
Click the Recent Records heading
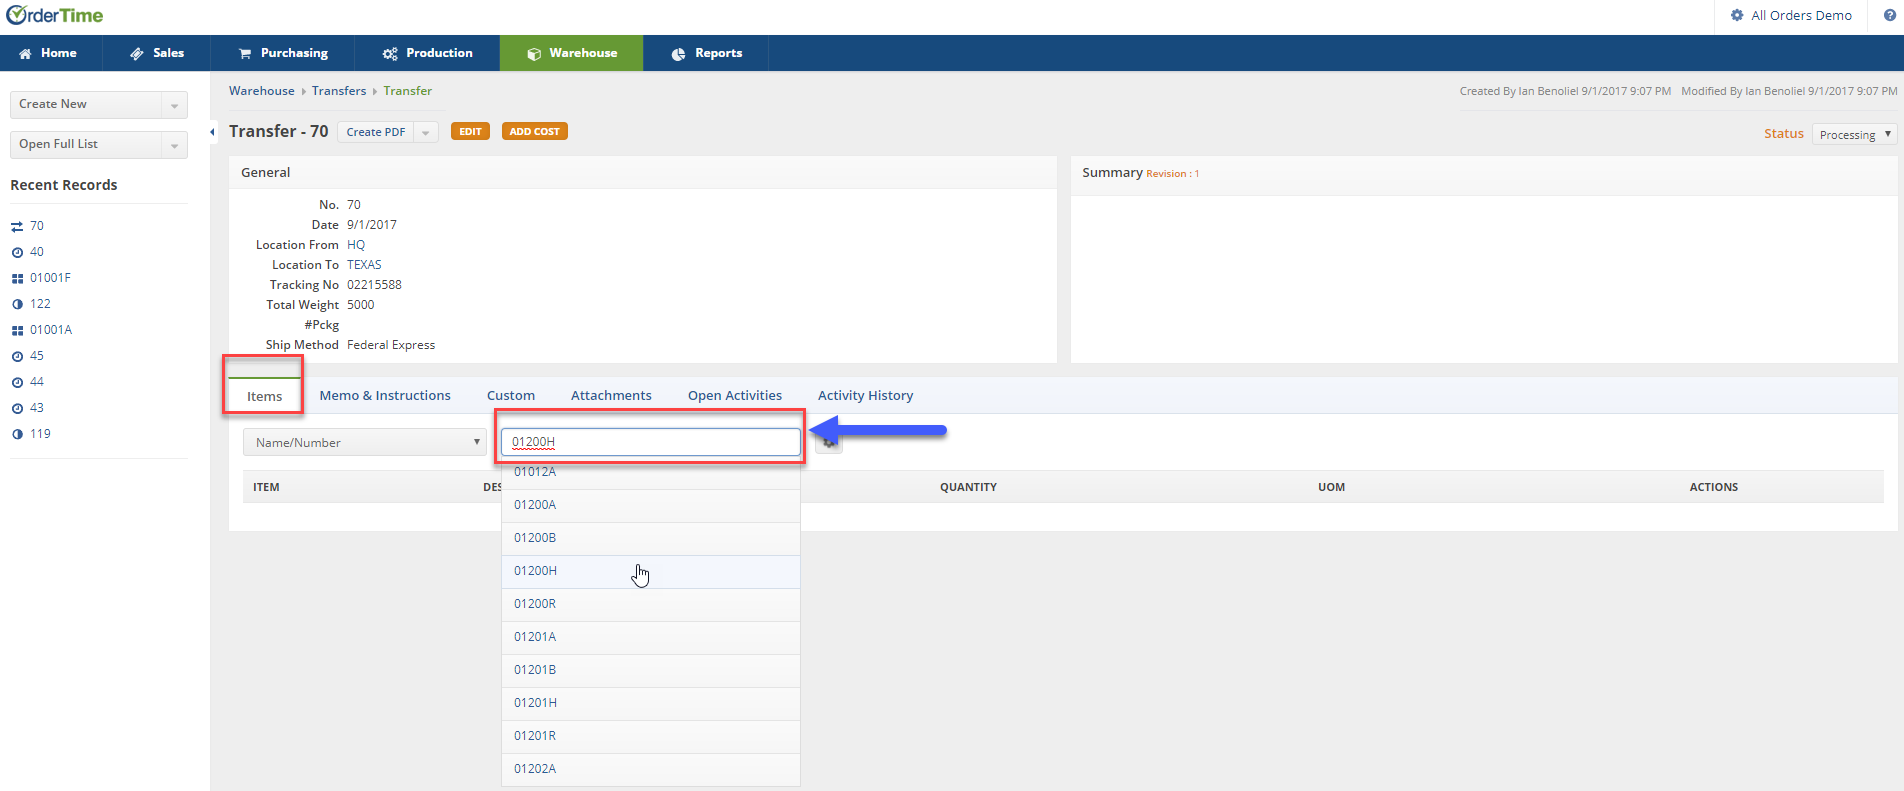coord(64,185)
